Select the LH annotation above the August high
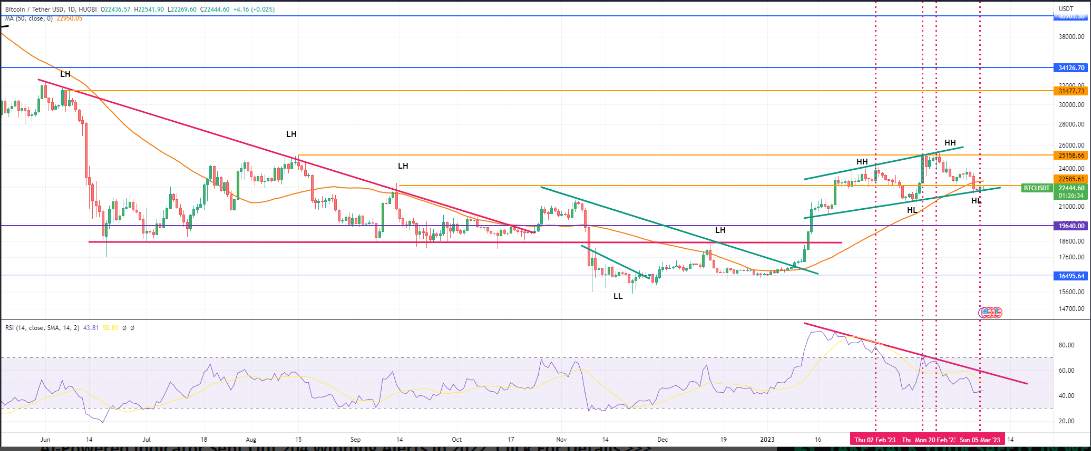The height and width of the screenshot is (451, 1091). (x=292, y=134)
